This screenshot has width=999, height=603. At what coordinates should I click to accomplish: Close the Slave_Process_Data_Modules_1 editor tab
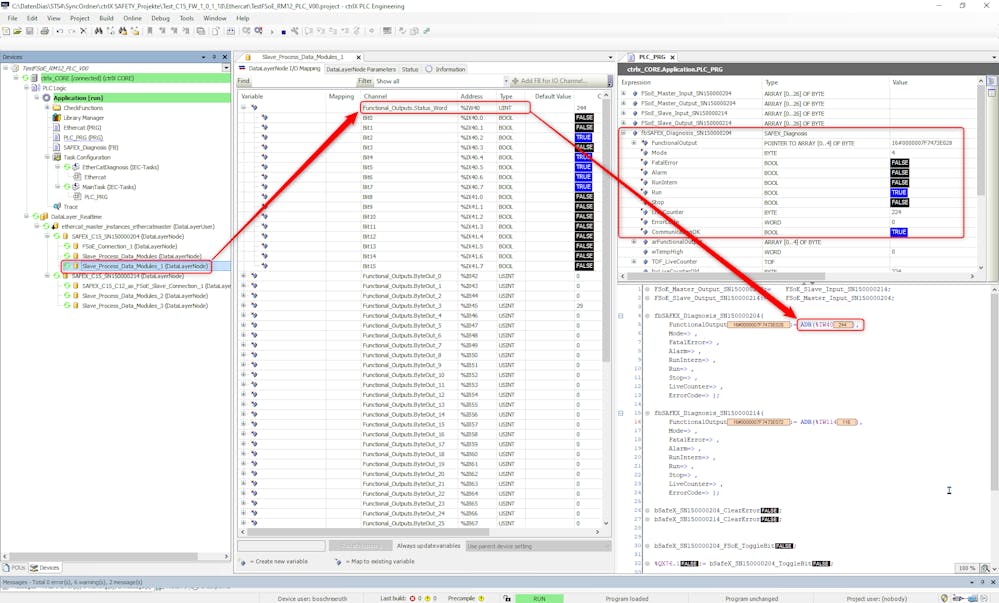tap(358, 57)
